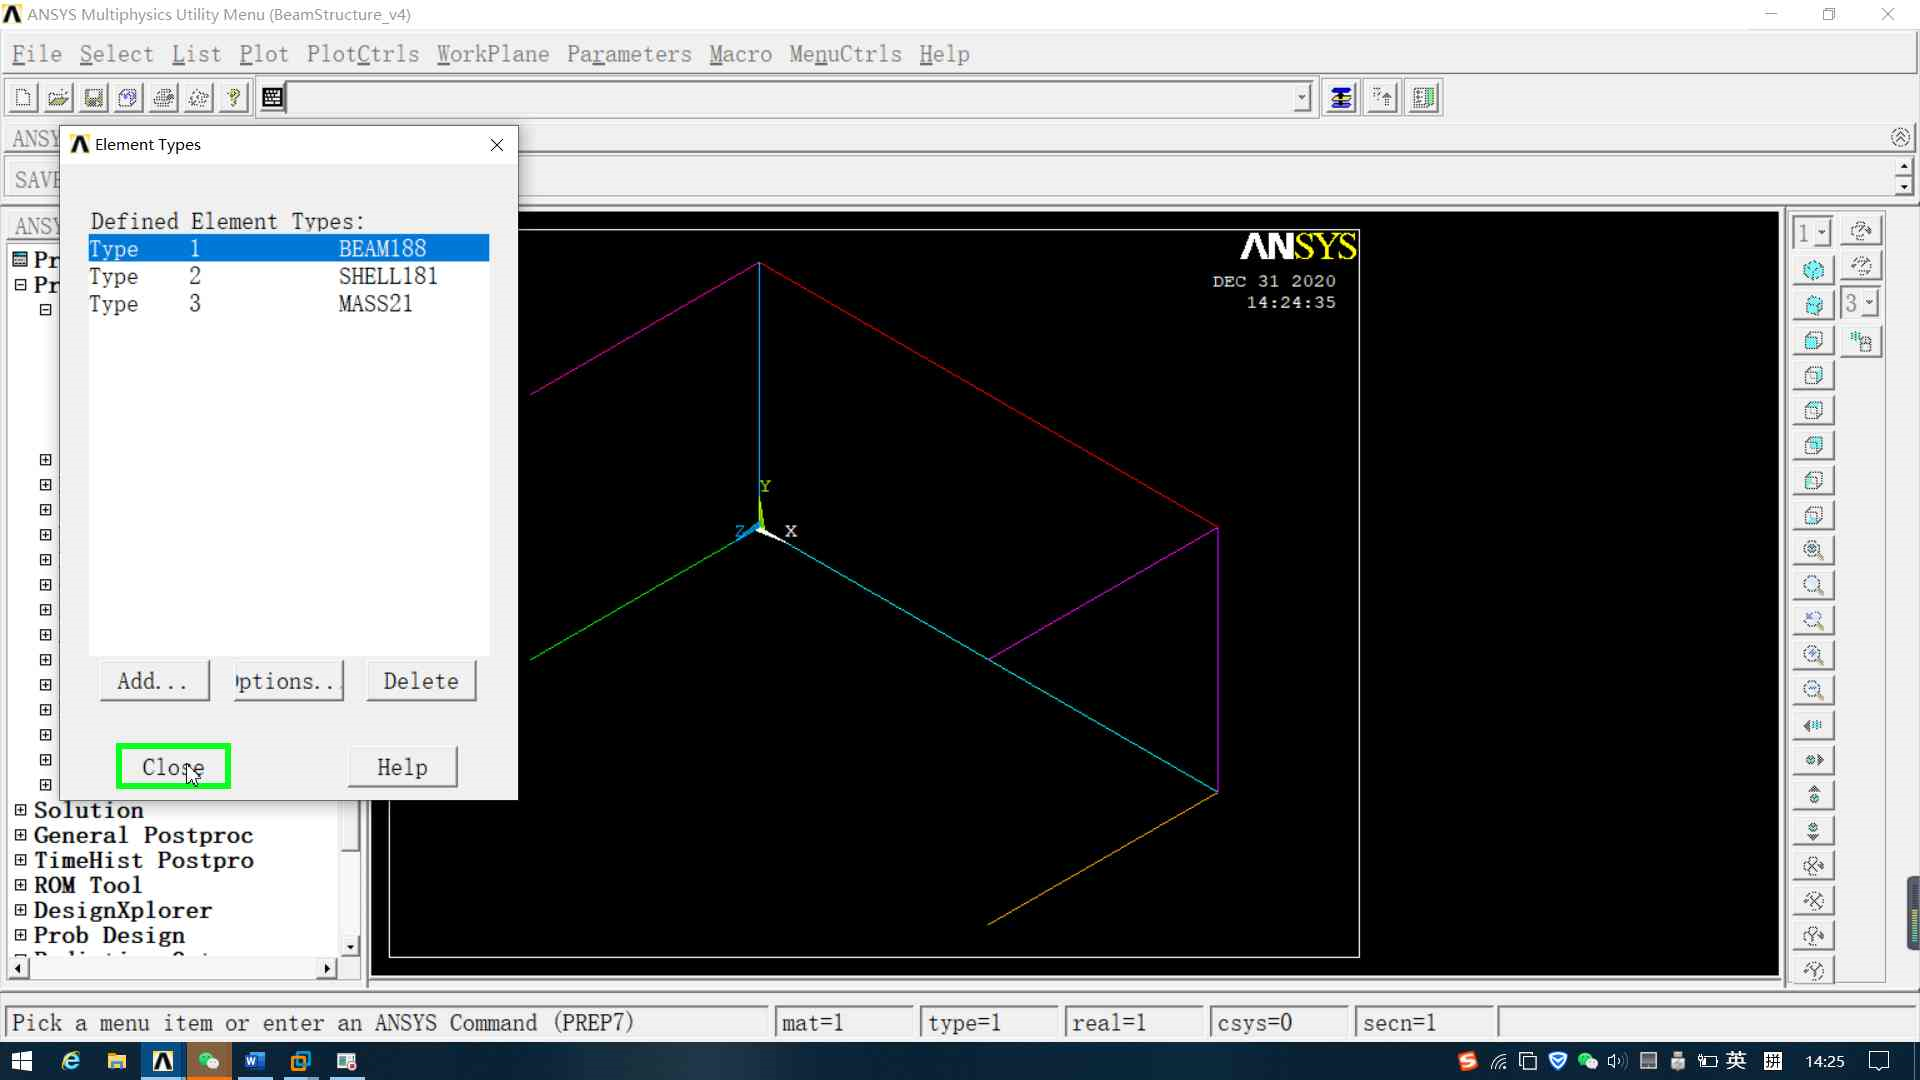Open the active window number dropdown
Image resolution: width=1920 pixels, height=1080 pixels.
(1821, 233)
